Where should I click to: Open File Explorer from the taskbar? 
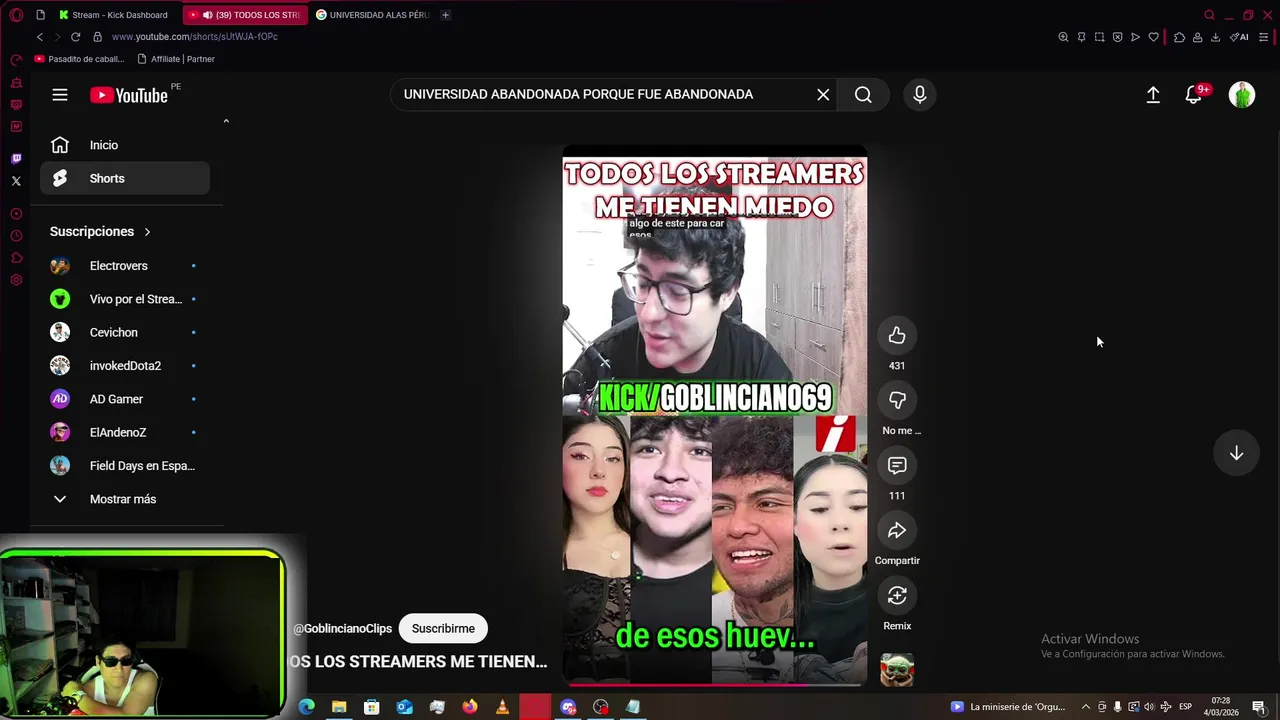point(339,707)
